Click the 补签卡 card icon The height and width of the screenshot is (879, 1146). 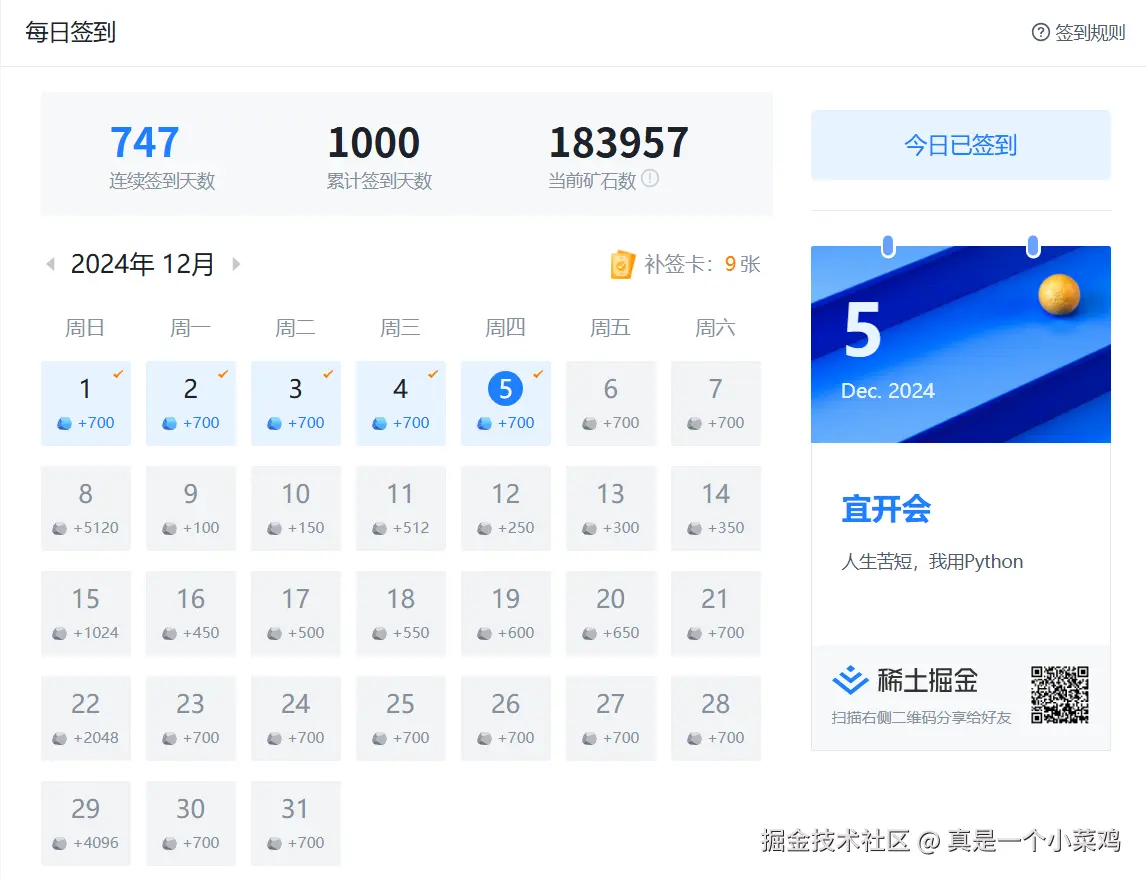click(624, 263)
